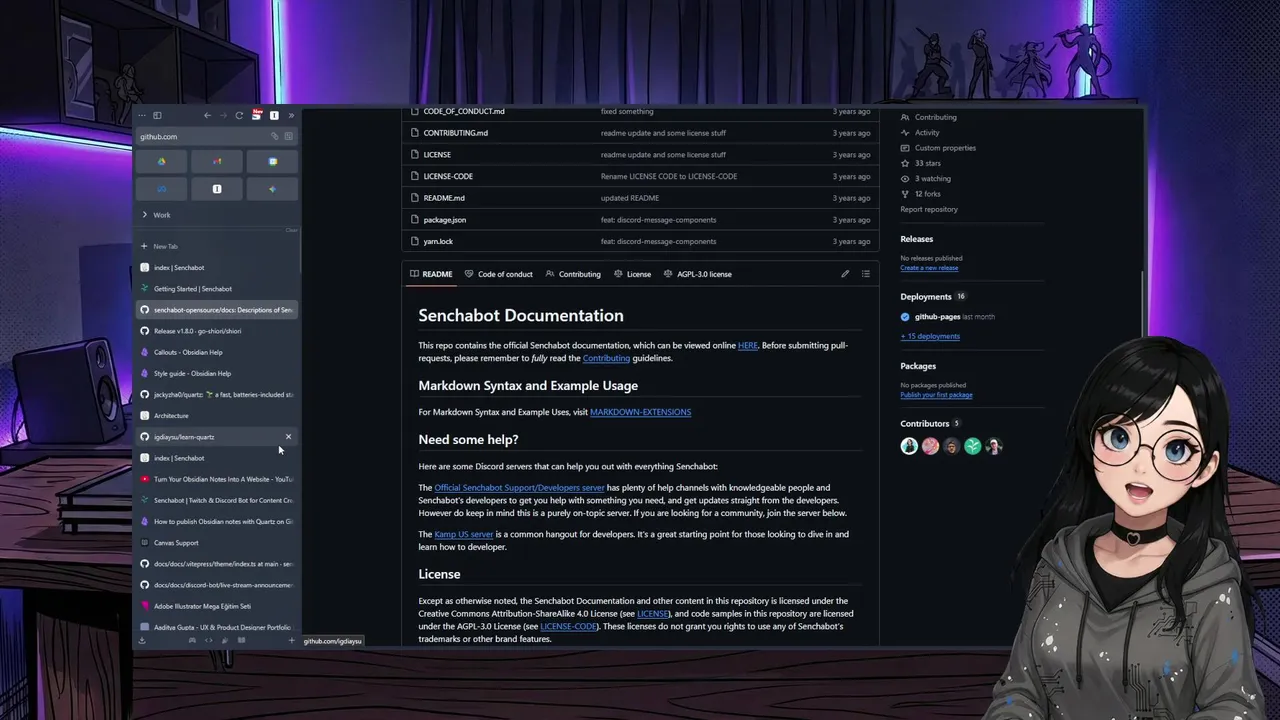Viewport: 1280px width, 720px height.
Task: View the 3 watching link
Action: point(926,179)
